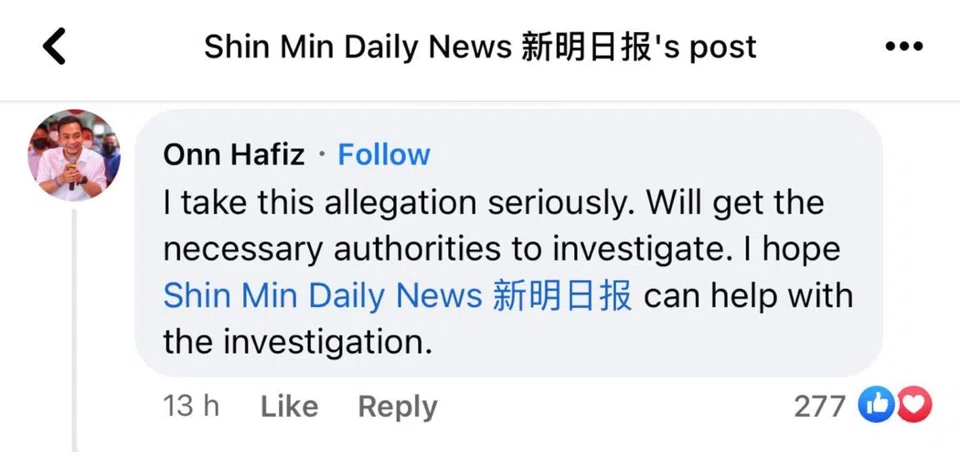Click the 'I take this allegation seriously' sentence
Image resolution: width=960 pixels, height=452 pixels.
pos(400,203)
